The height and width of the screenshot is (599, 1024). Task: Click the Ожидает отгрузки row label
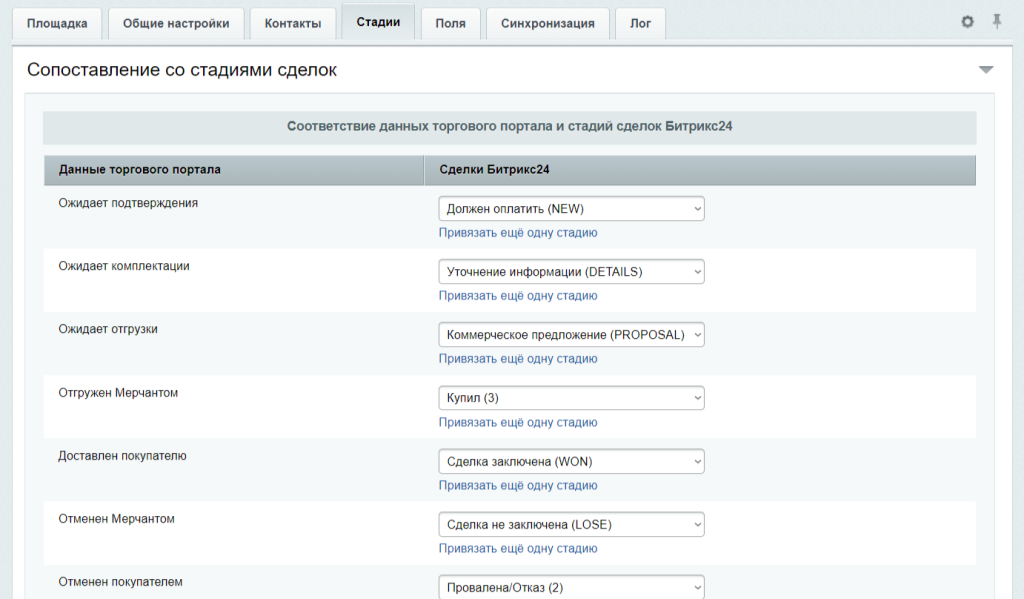pyautogui.click(x=108, y=329)
